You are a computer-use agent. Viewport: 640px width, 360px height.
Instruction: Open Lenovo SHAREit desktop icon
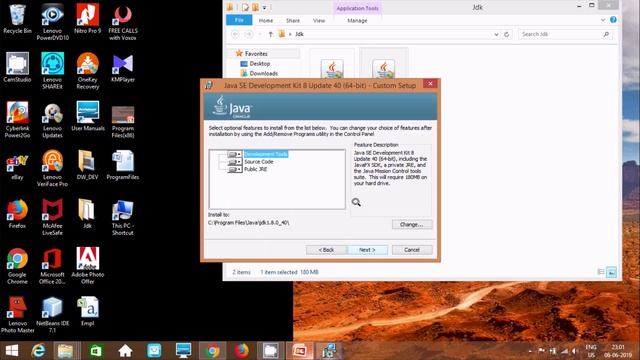coord(52,71)
